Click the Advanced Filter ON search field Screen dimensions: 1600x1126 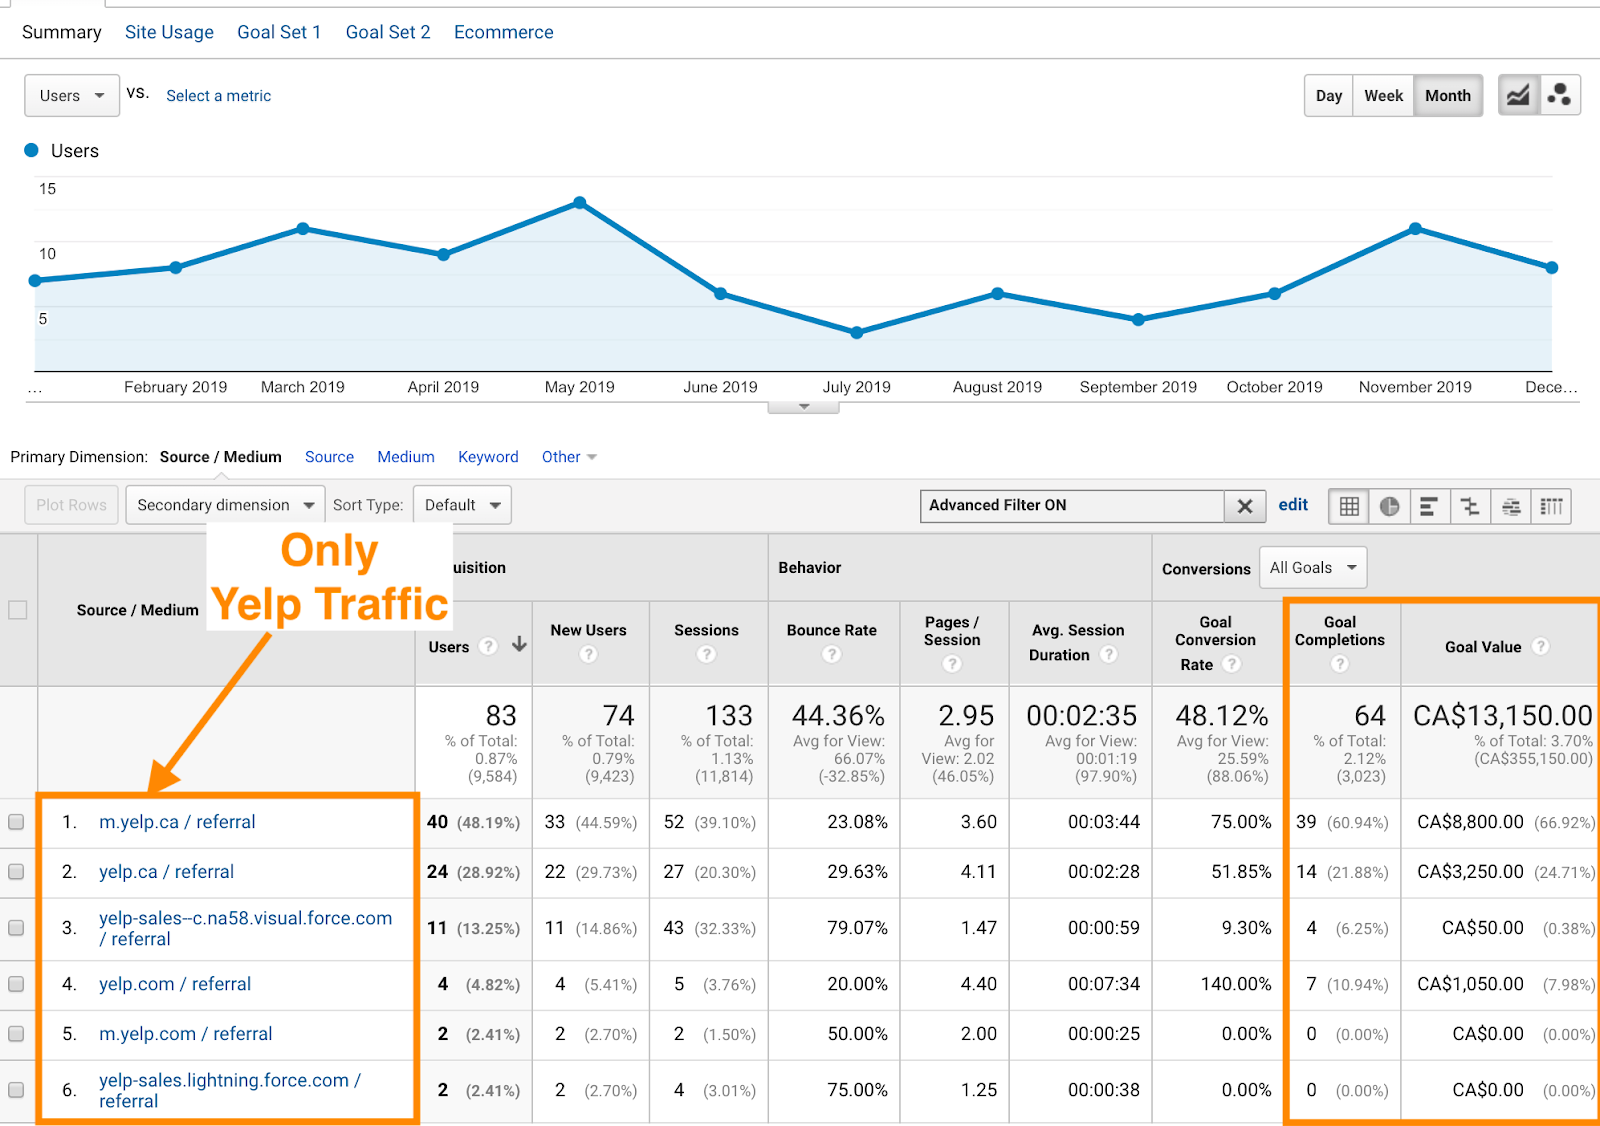[x=1072, y=506]
